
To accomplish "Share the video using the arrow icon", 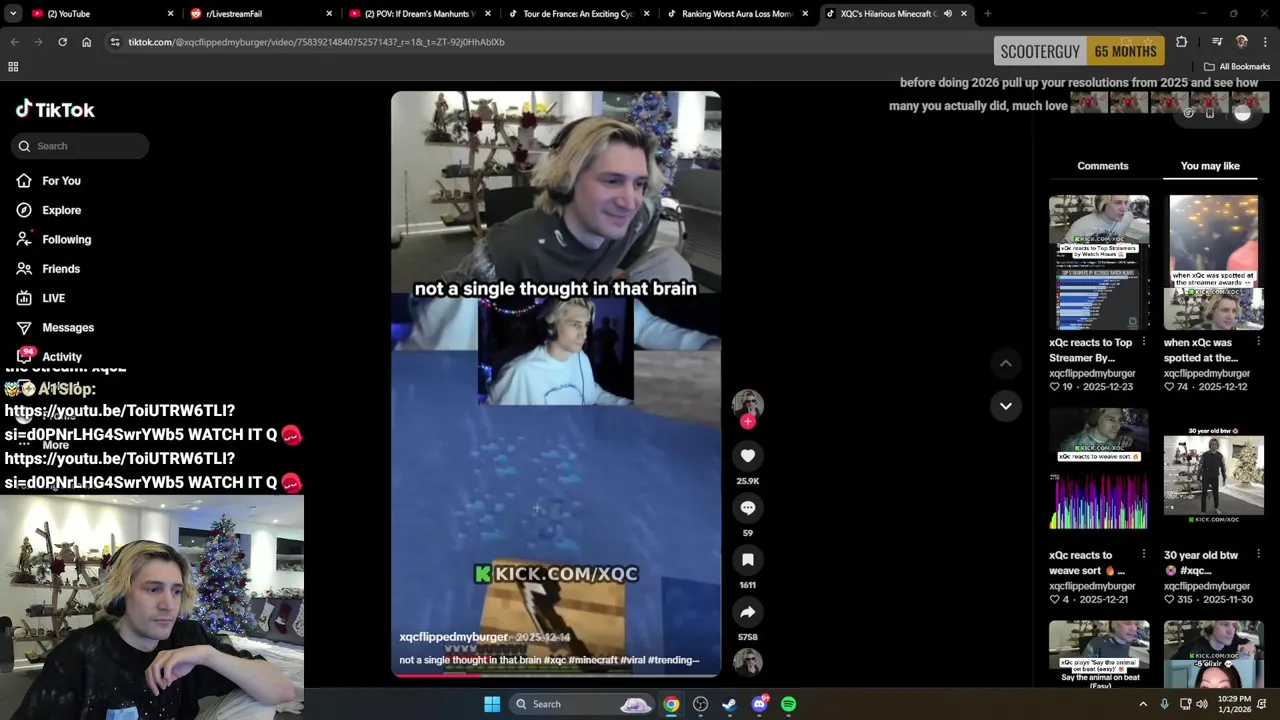I will (x=747, y=612).
